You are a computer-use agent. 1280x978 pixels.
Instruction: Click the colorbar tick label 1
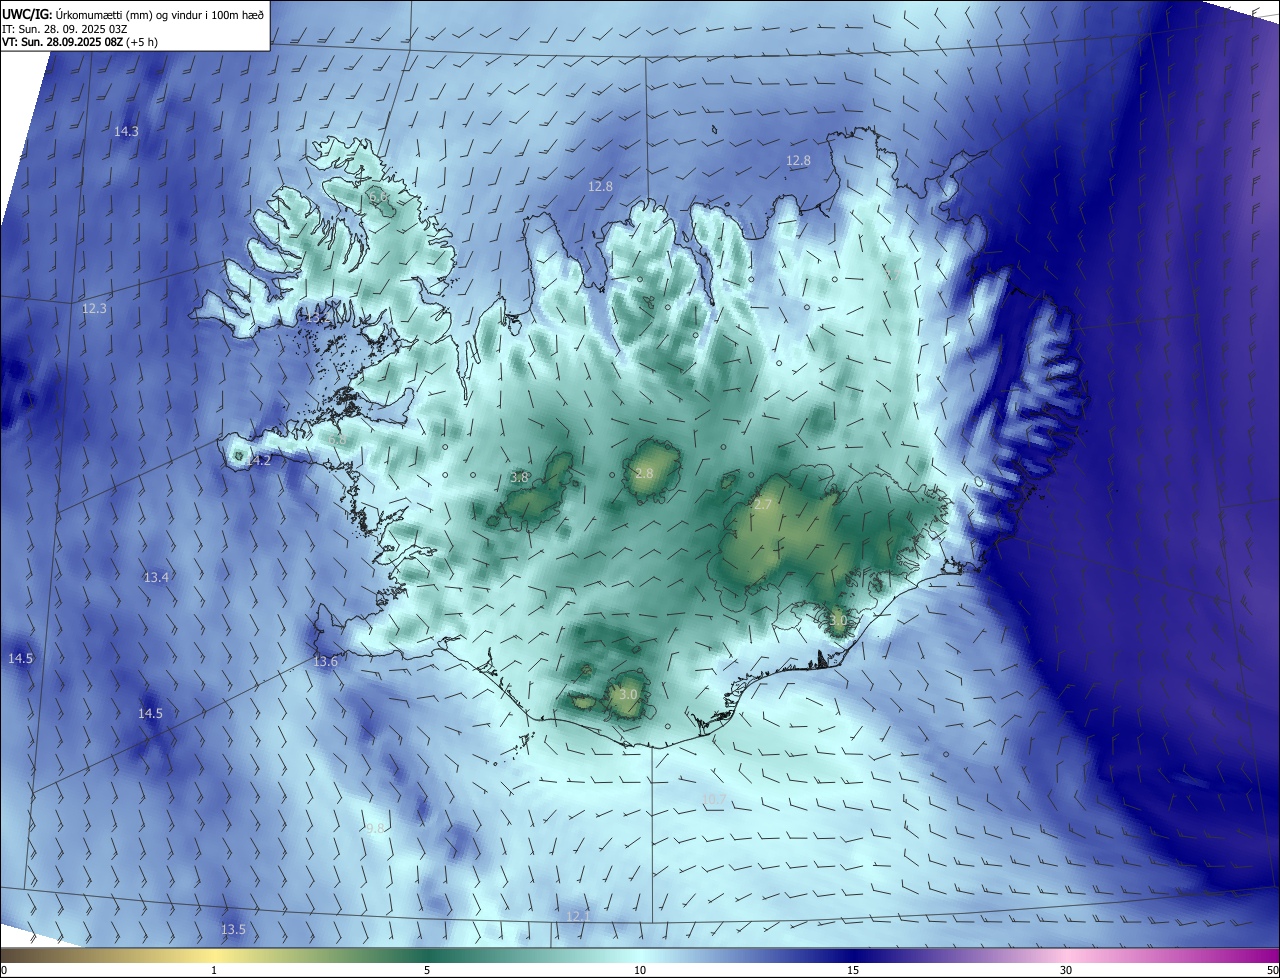(214, 970)
